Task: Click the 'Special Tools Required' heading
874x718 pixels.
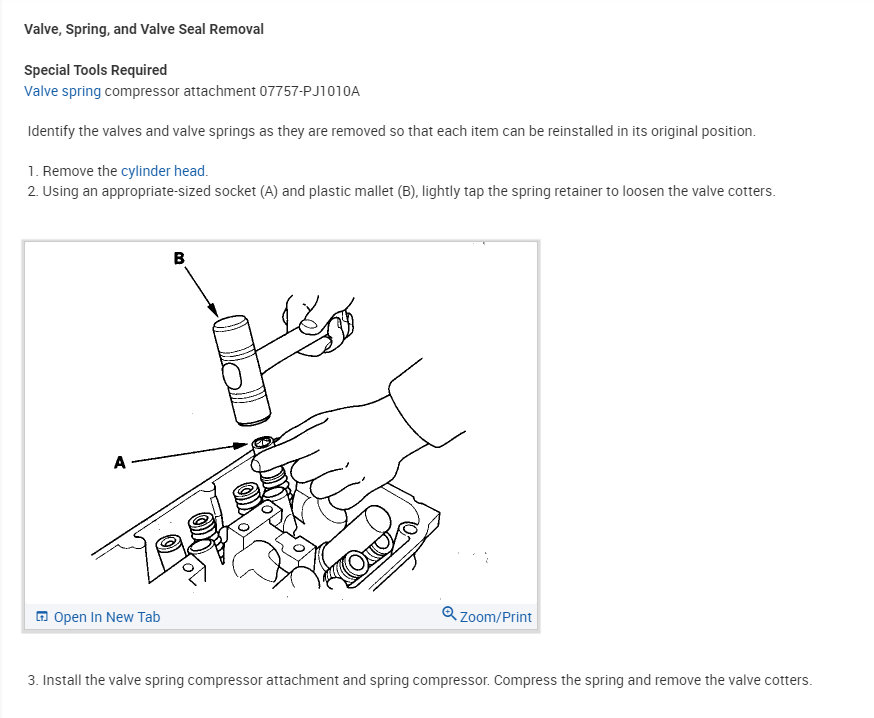Action: coord(96,70)
